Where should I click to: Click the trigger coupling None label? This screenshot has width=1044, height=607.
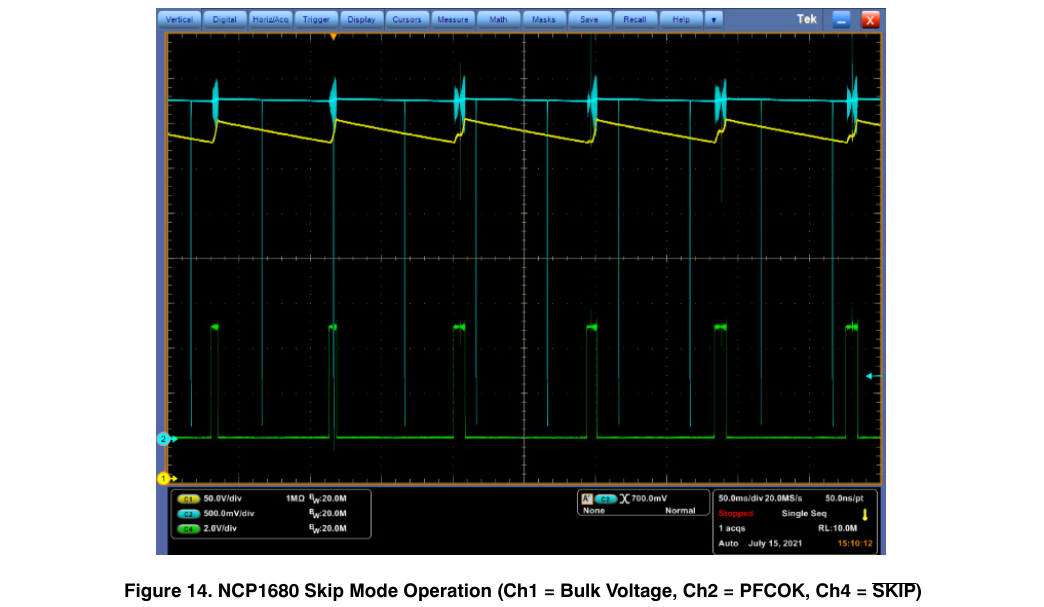(x=594, y=511)
